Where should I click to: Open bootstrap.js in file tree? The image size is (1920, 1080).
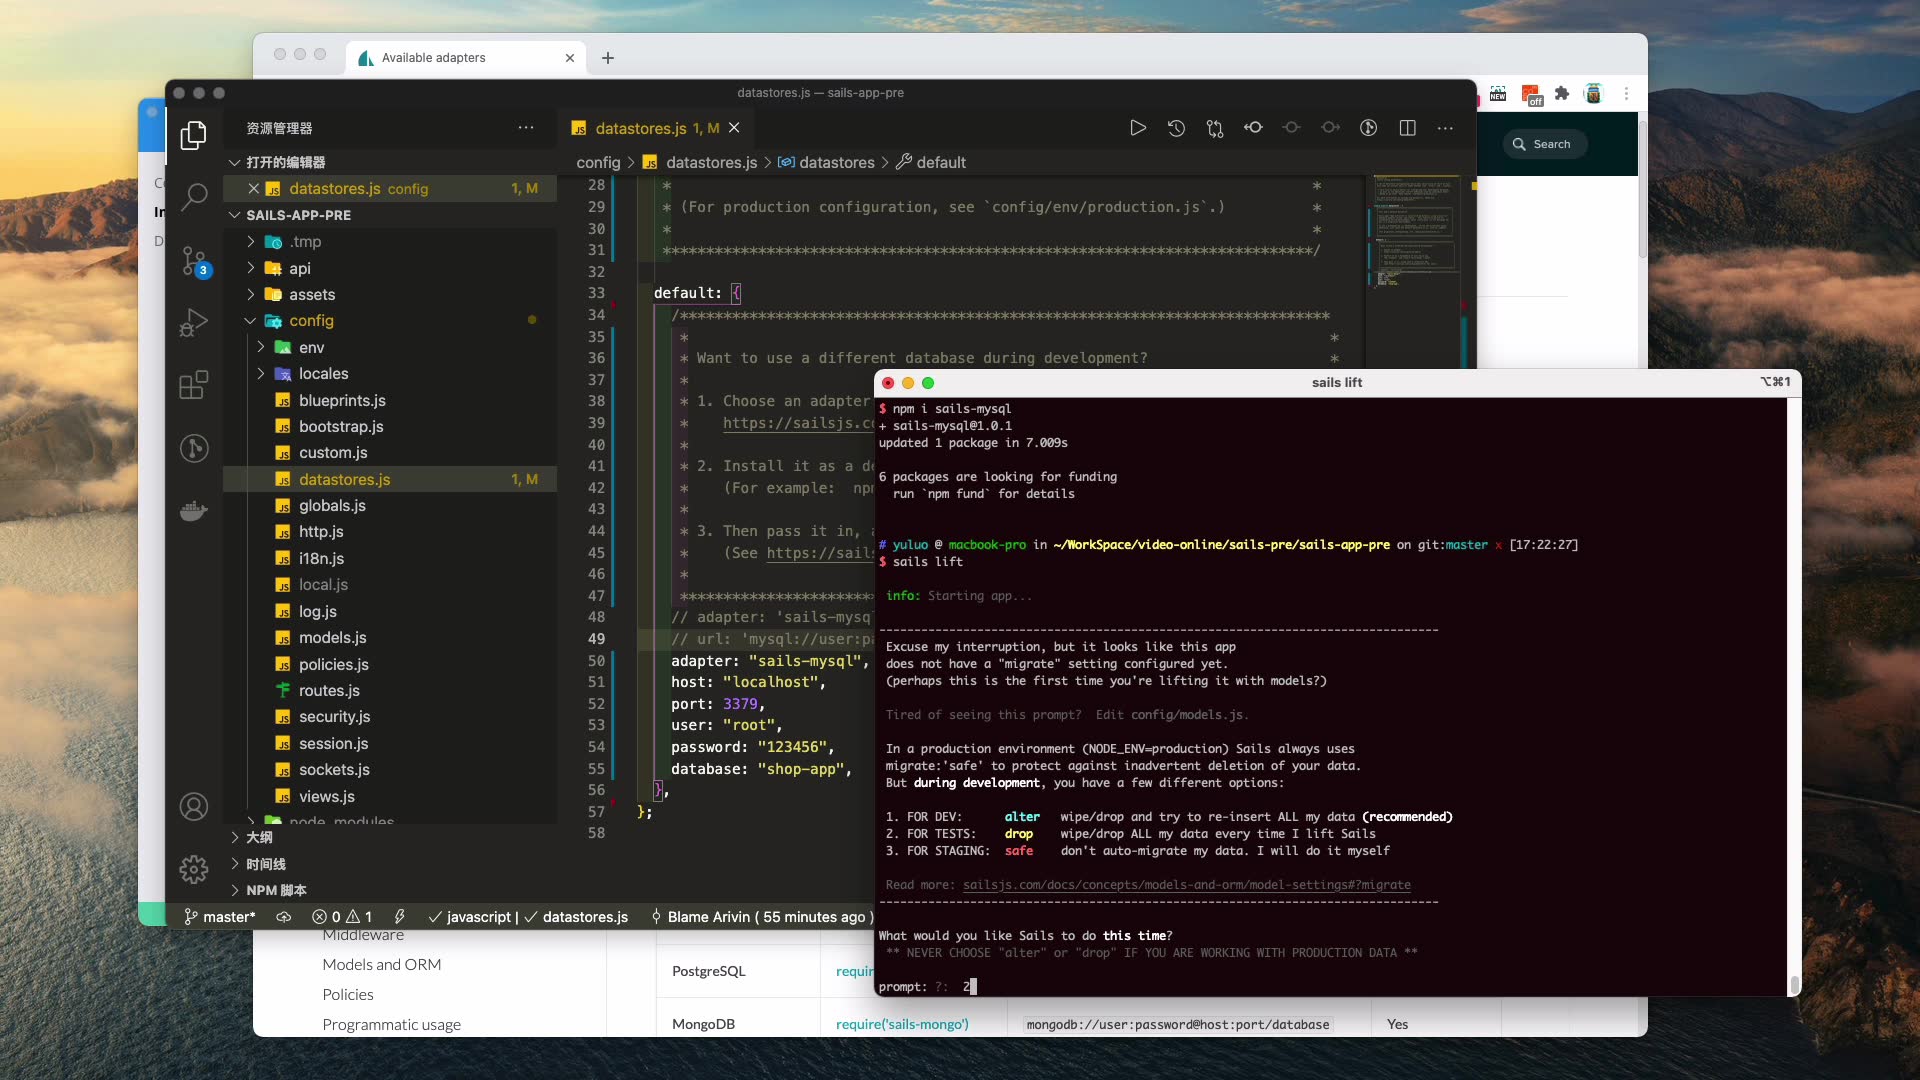pos(341,426)
